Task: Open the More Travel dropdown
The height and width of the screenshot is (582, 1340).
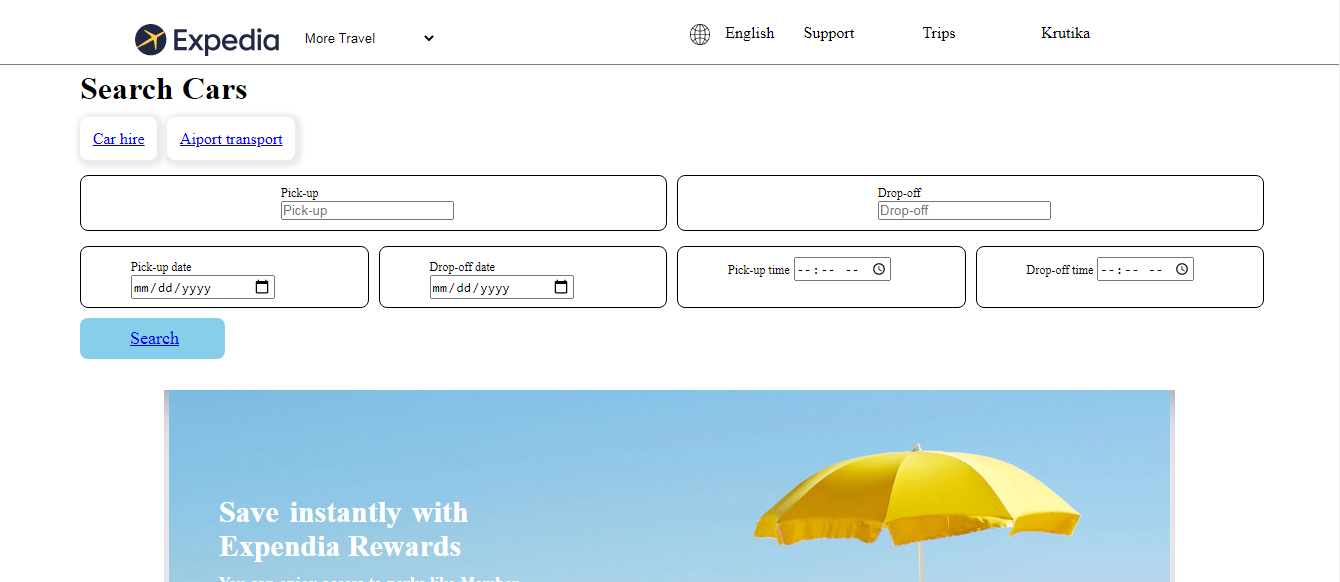Action: [x=368, y=38]
